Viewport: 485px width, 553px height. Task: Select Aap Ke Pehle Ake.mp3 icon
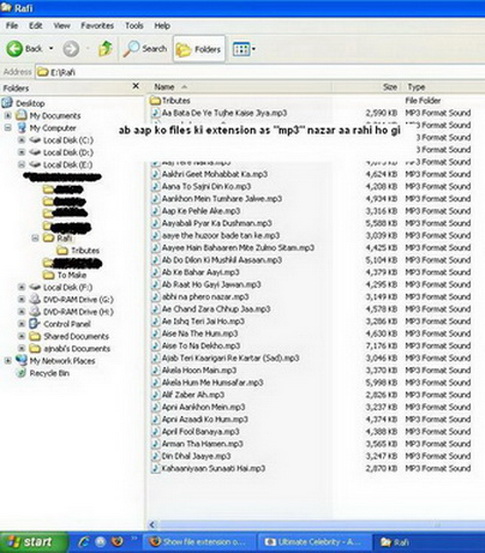pos(155,211)
